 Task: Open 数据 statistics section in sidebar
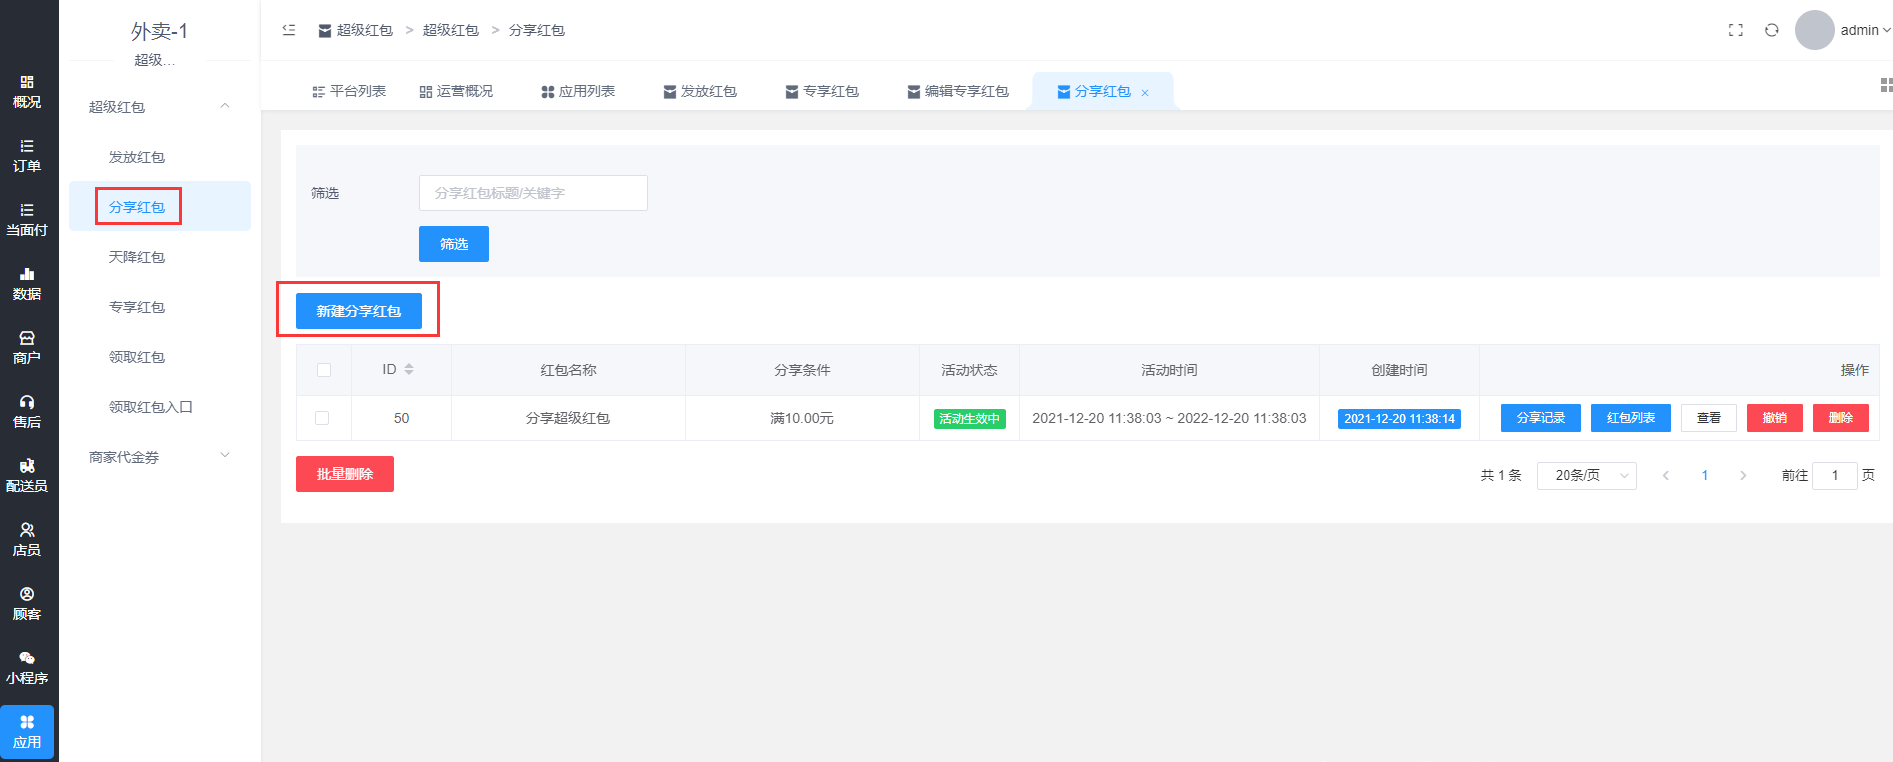(27, 284)
